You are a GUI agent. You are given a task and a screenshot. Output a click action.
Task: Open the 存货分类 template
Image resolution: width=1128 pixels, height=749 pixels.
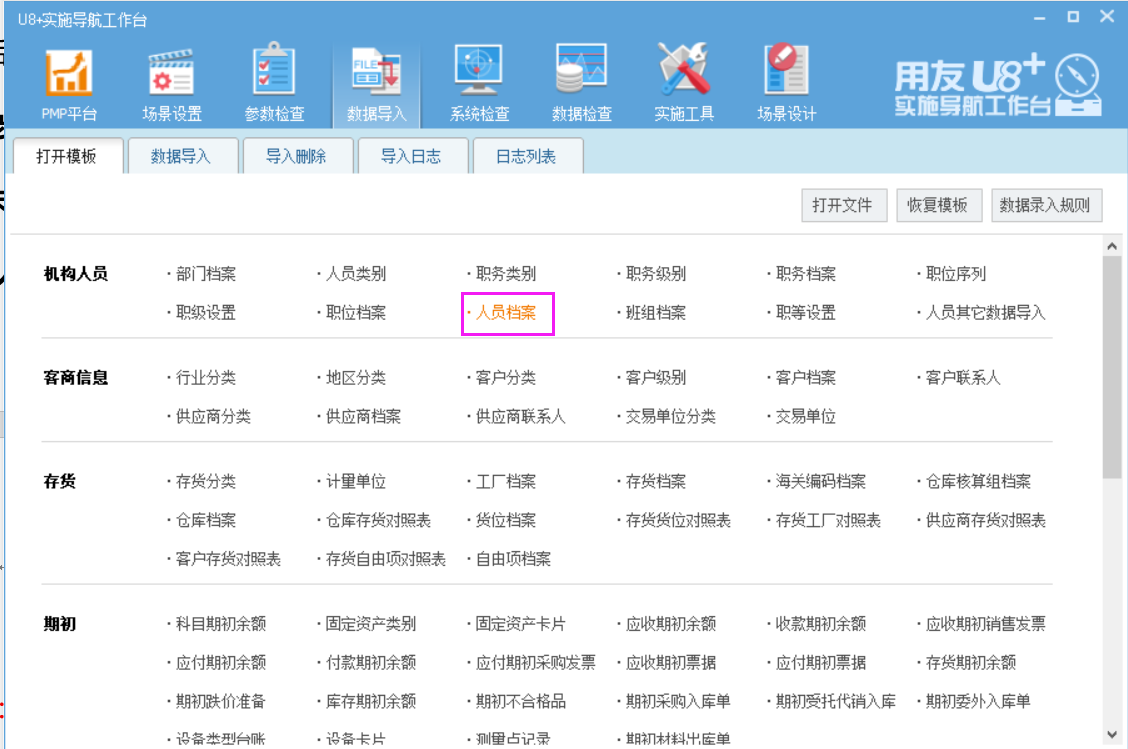tap(206, 481)
